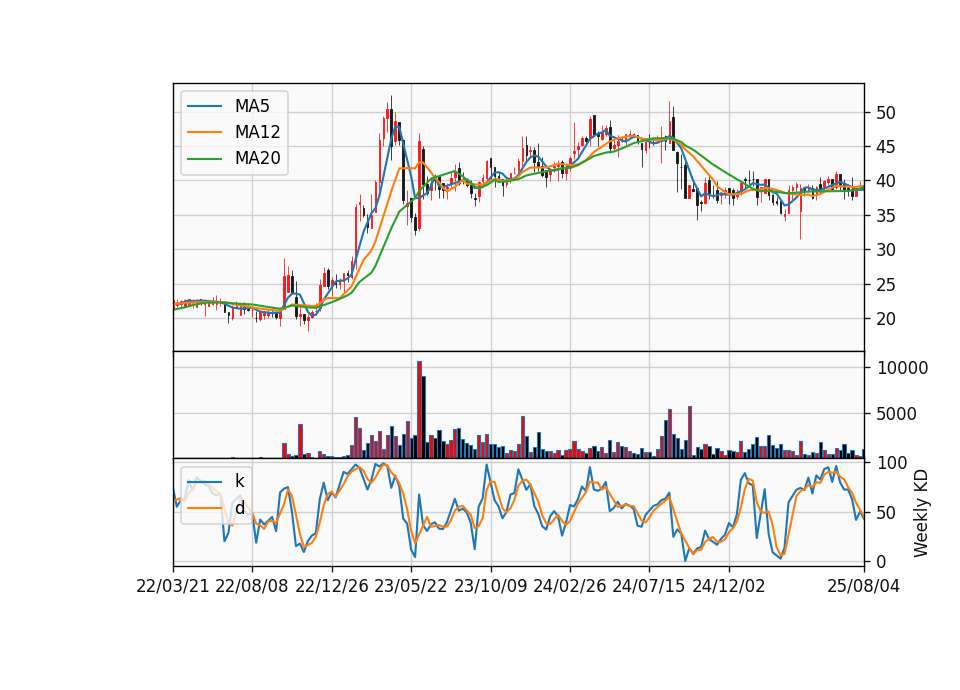This screenshot has width=960, height=690.
Task: Click the MA12 legend label
Action: (257, 132)
